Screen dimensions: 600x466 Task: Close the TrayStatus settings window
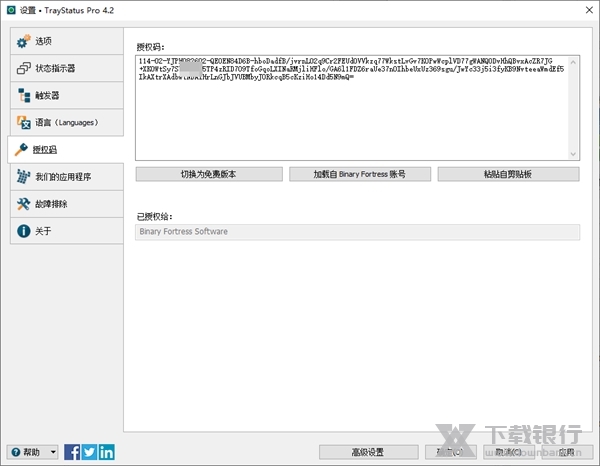pos(589,10)
